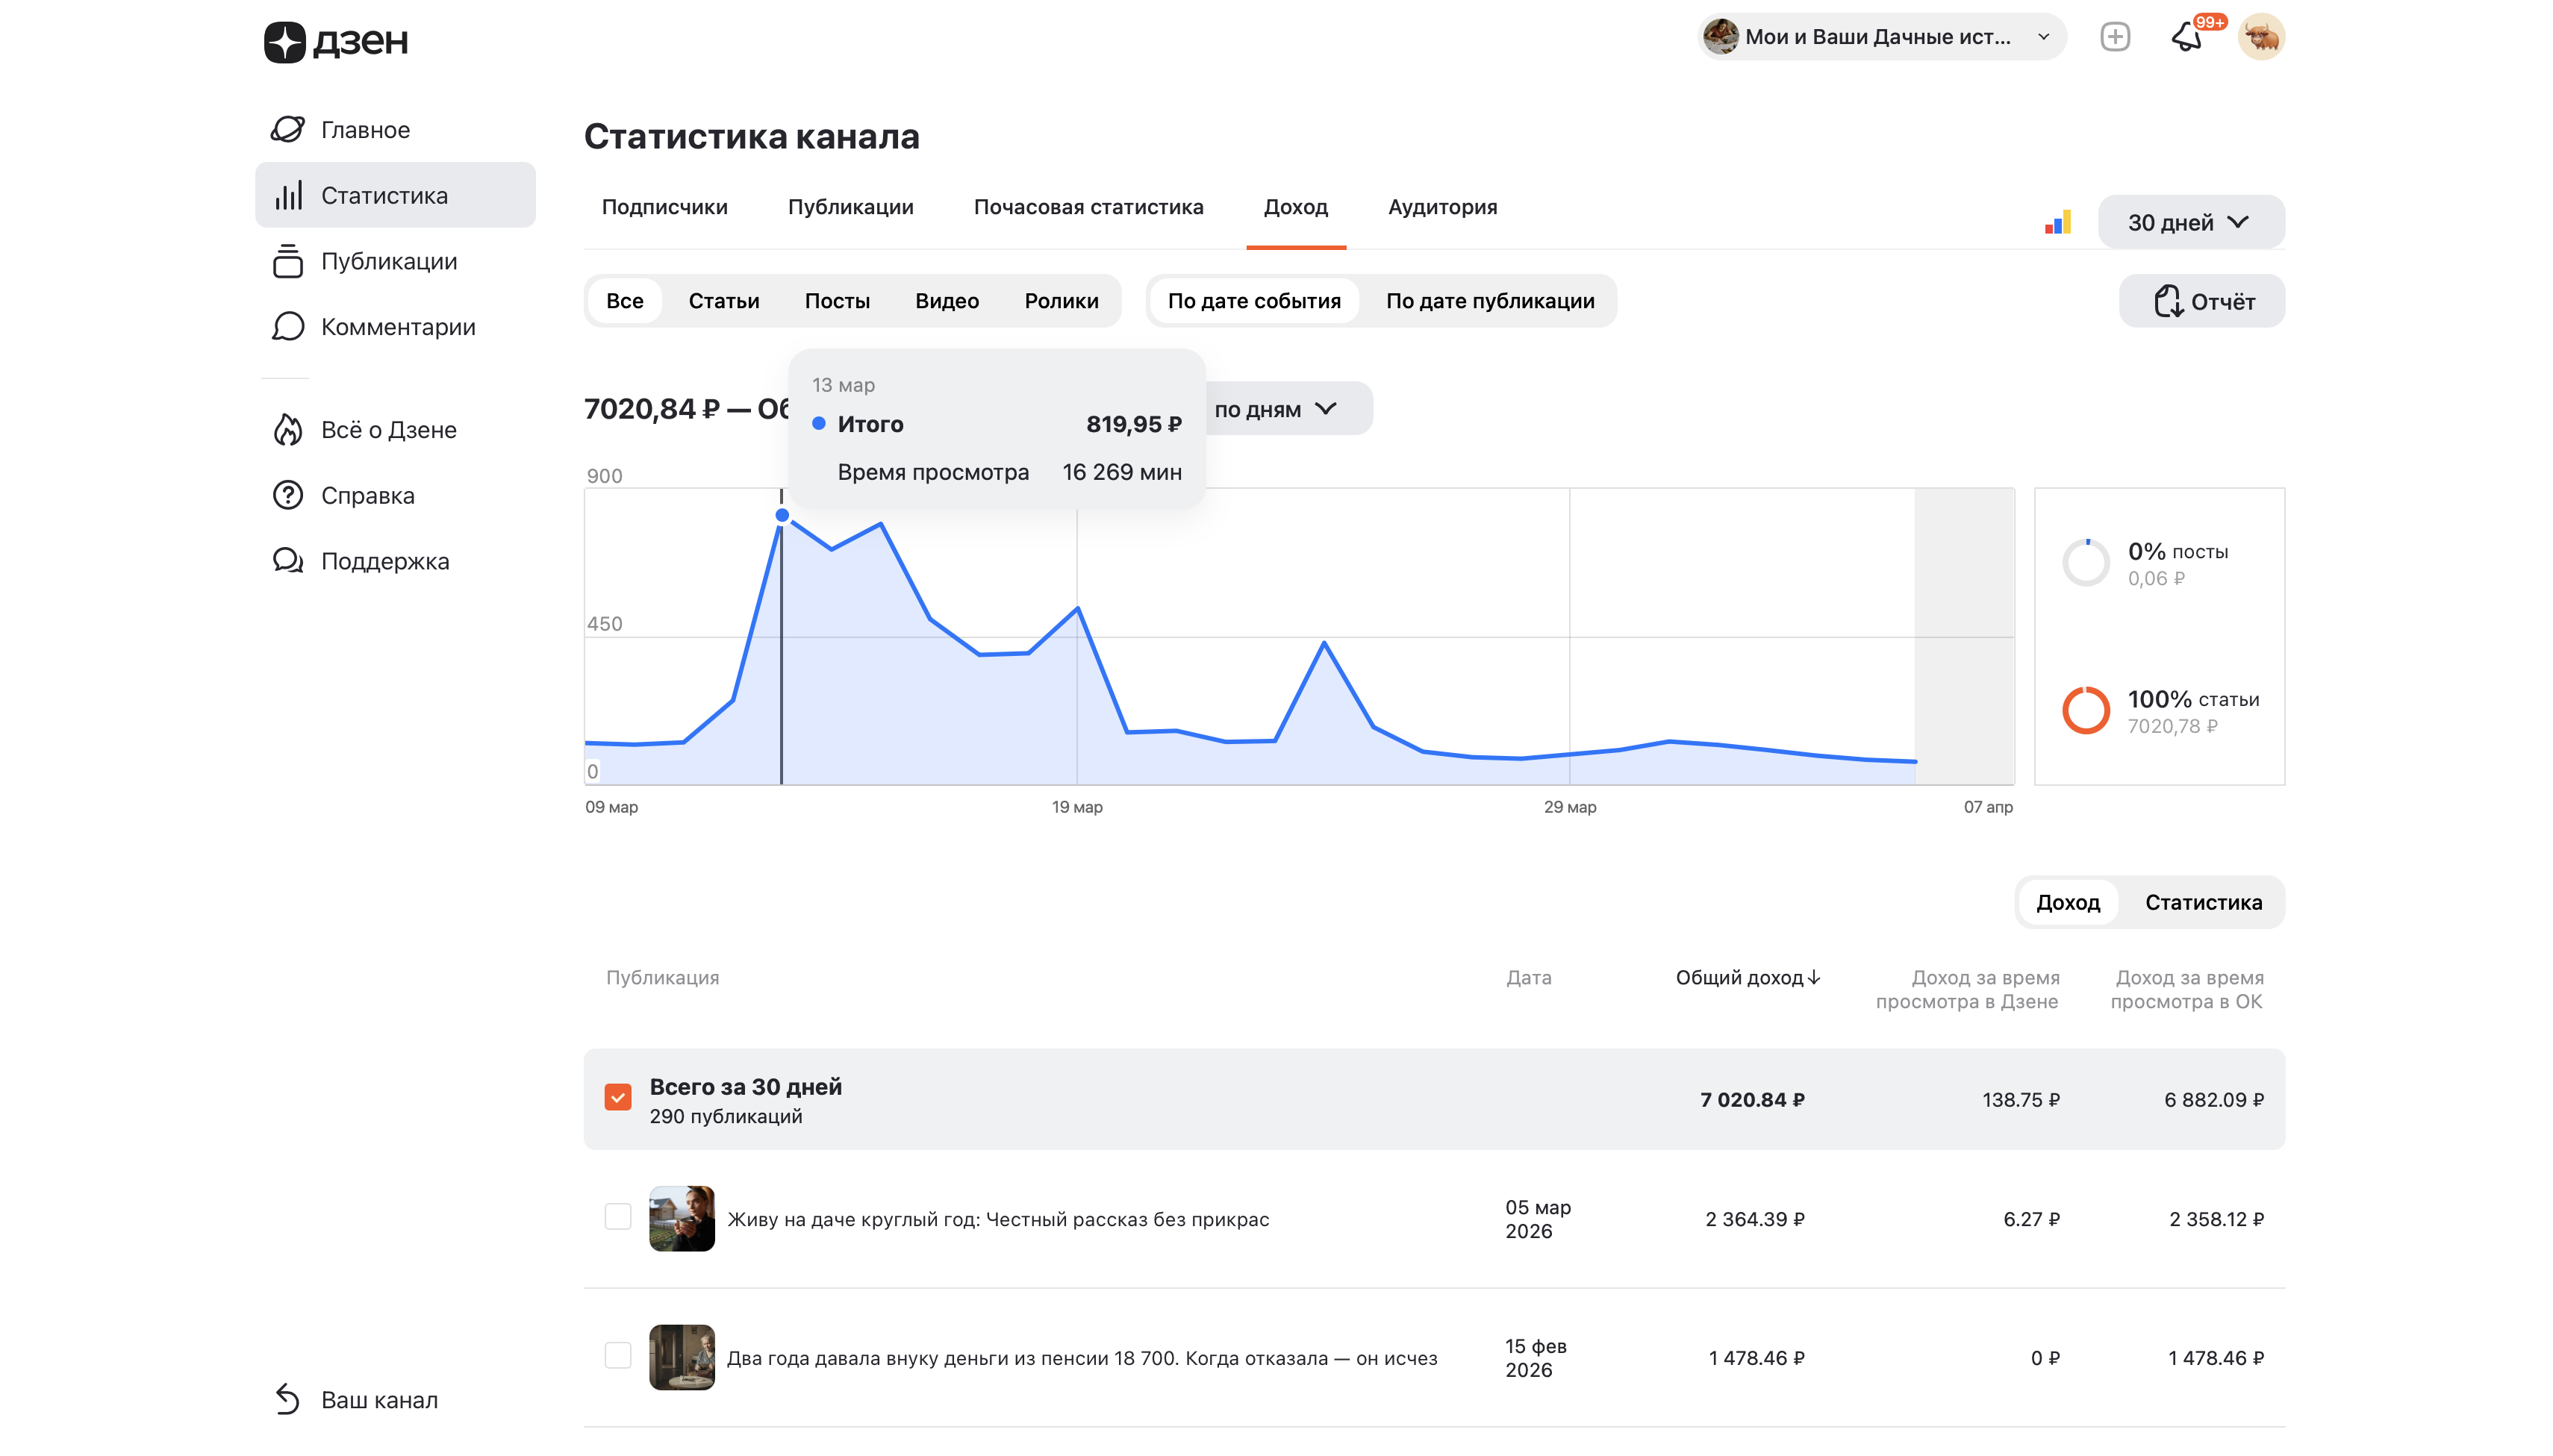This screenshot has height=1456, width=2553.
Task: Click the Справка question mark icon
Action: pyautogui.click(x=288, y=496)
